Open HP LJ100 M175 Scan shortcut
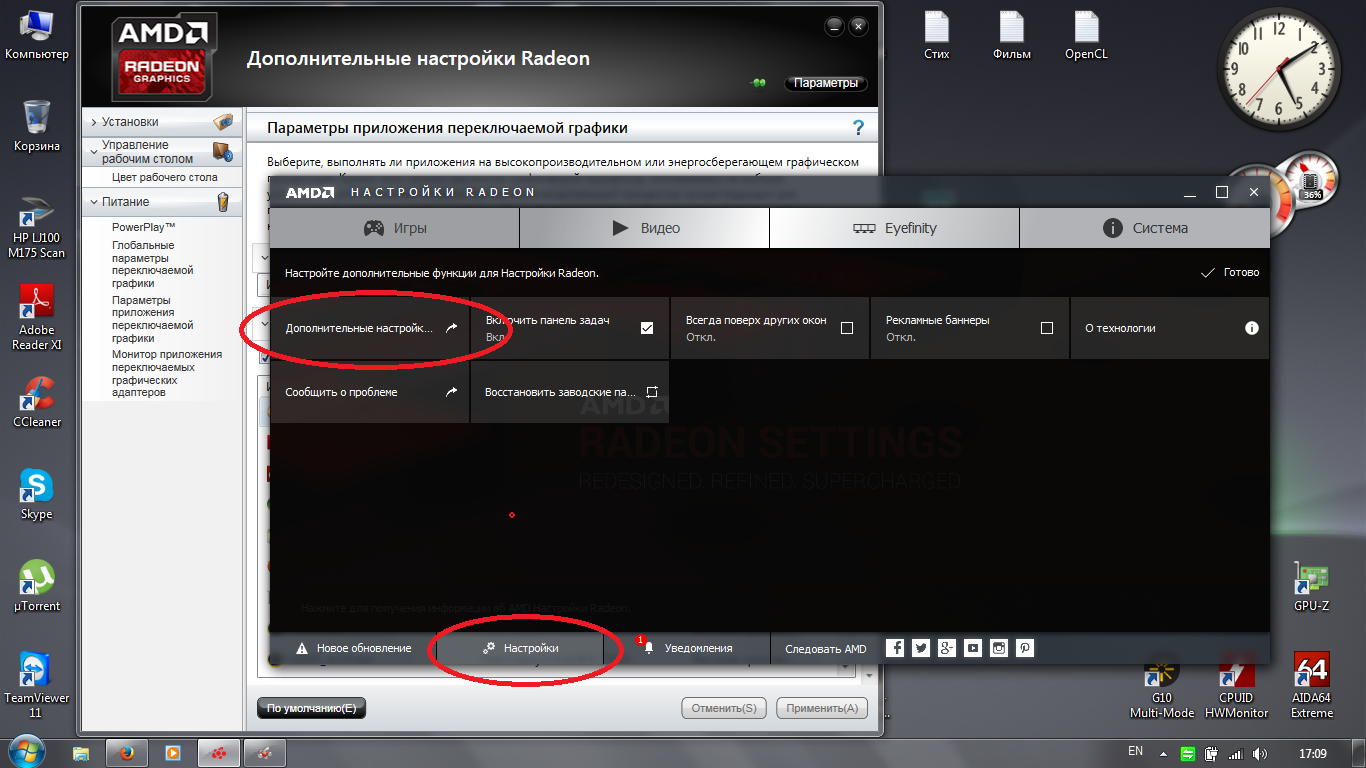1366x768 pixels. [37, 229]
